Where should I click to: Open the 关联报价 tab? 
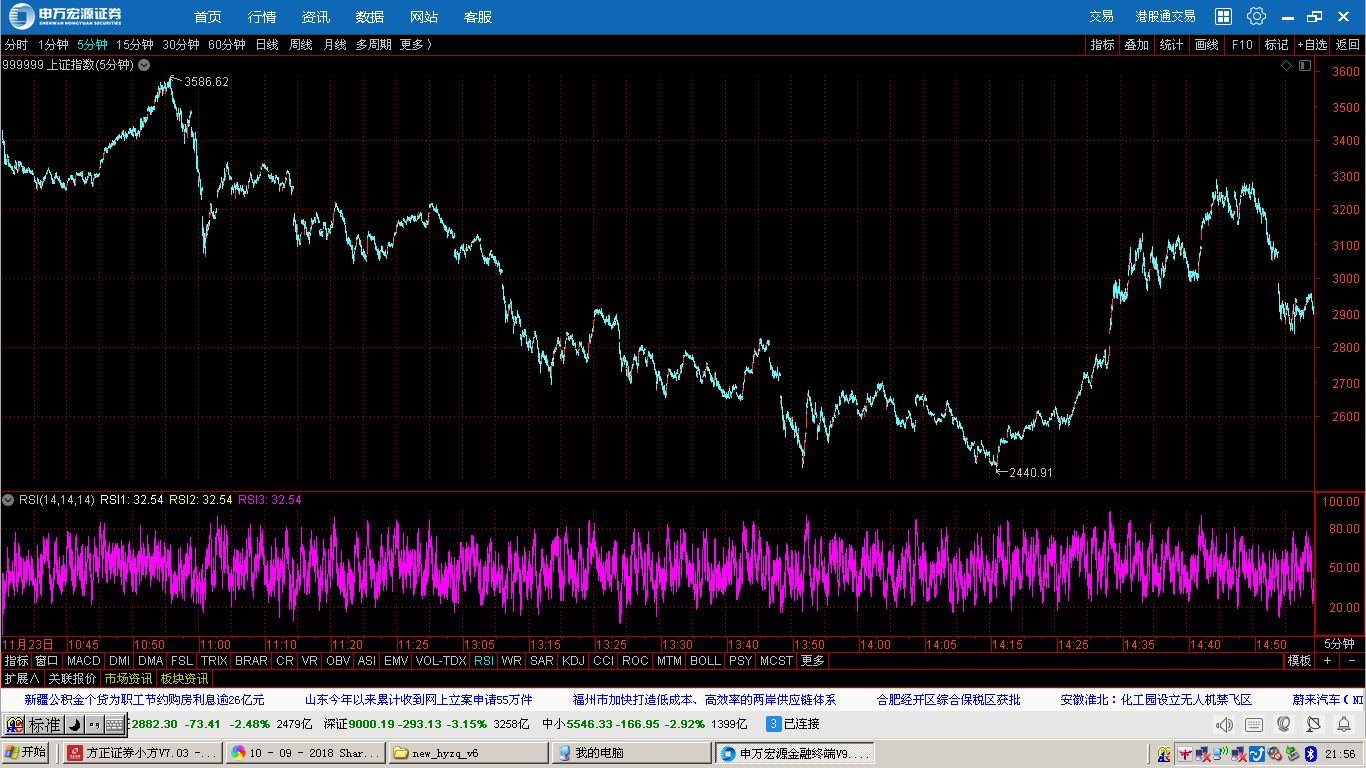[x=72, y=679]
